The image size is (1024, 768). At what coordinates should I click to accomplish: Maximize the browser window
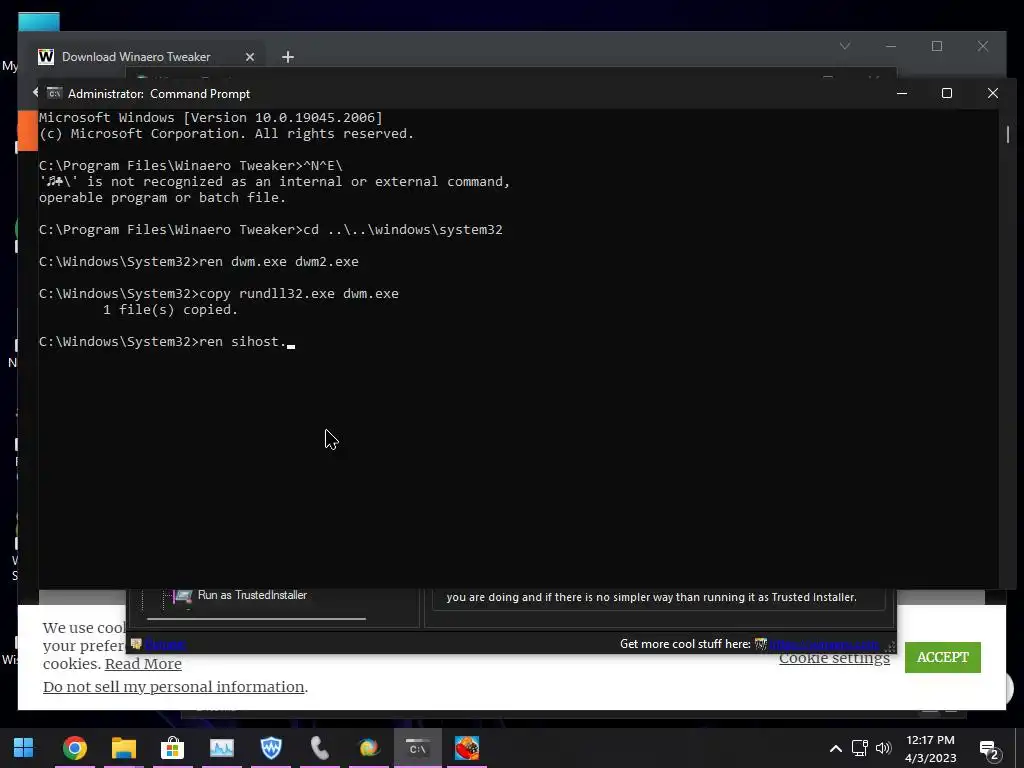pos(937,46)
